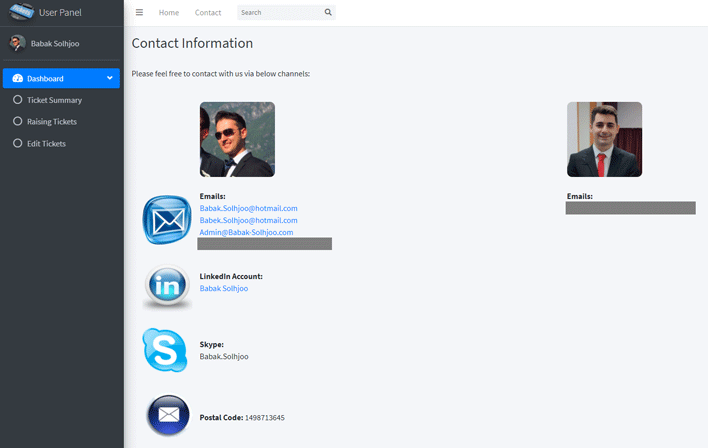Click the sidebar user avatar picture

[x=17, y=43]
